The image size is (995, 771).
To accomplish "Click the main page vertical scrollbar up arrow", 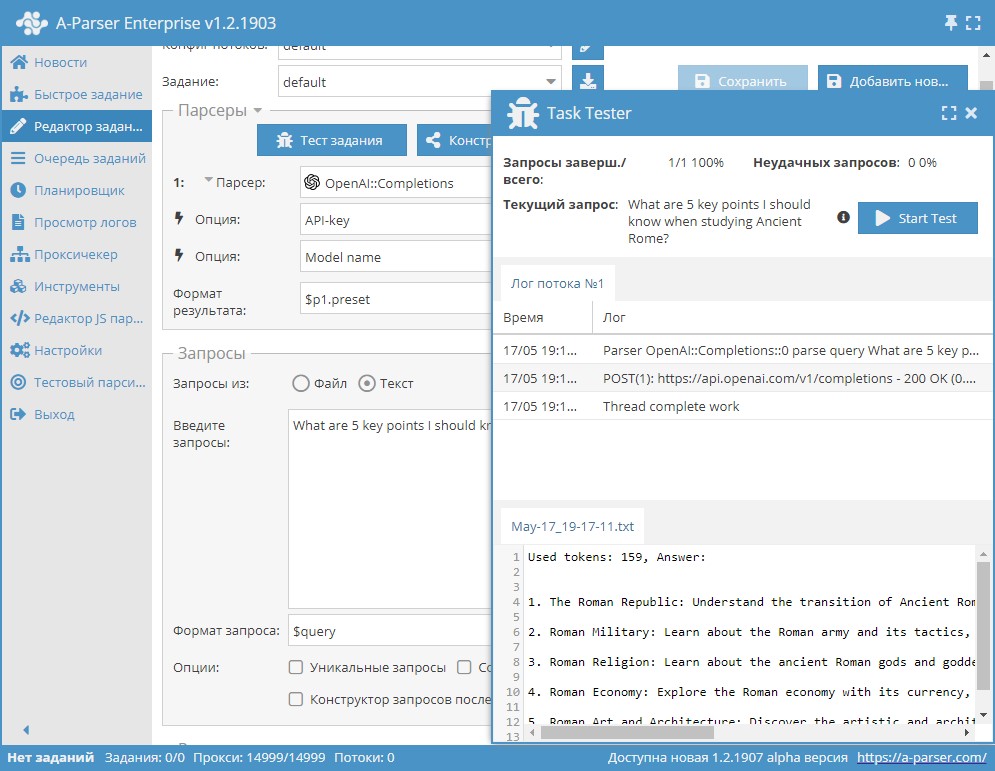I will 986,55.
